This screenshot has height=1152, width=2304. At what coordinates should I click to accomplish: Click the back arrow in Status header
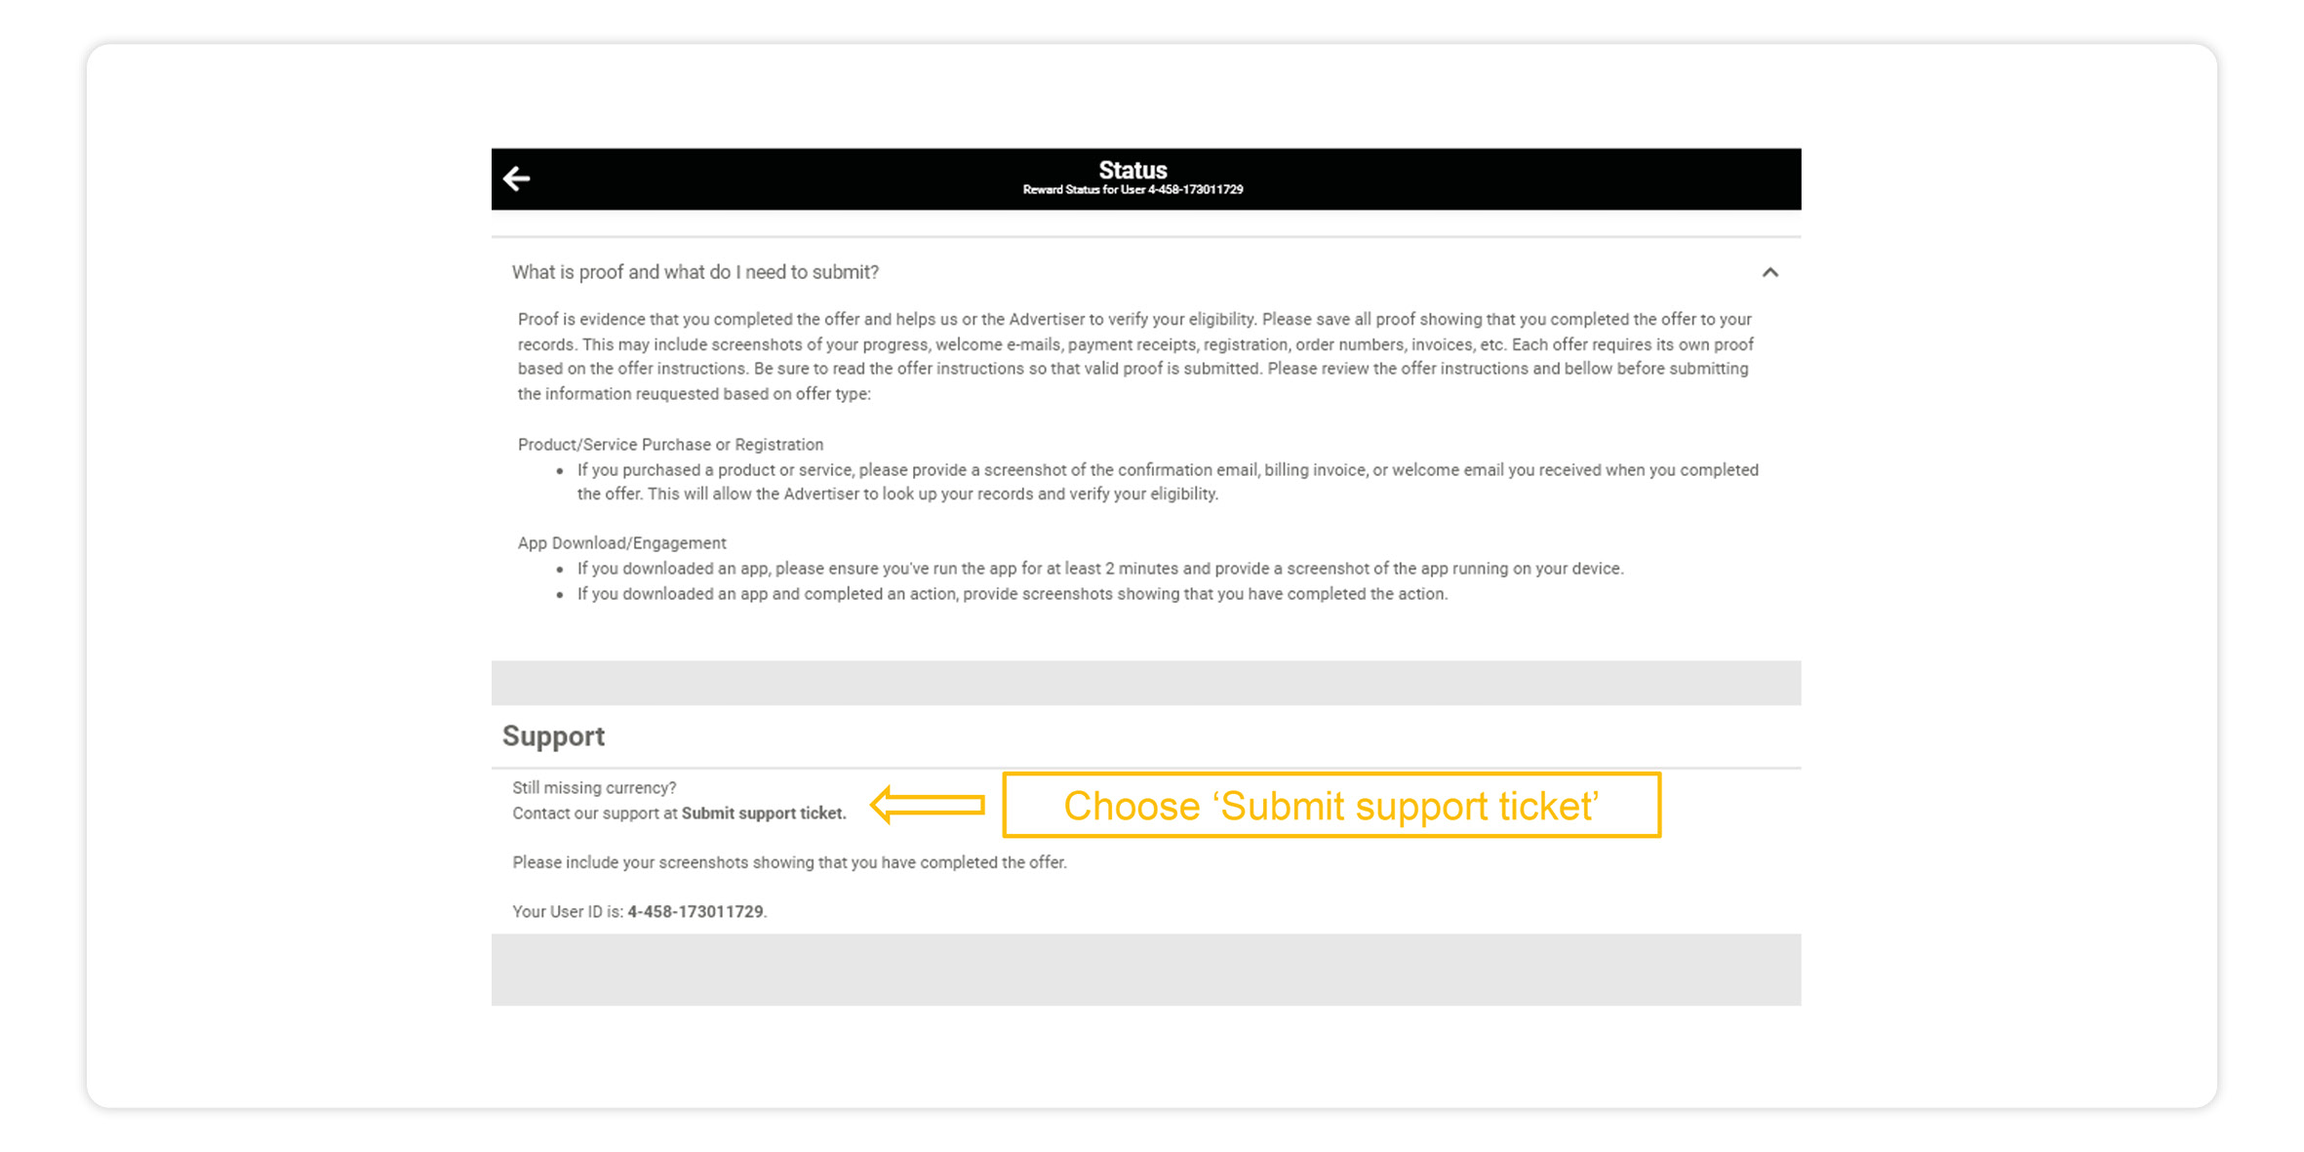(516, 179)
